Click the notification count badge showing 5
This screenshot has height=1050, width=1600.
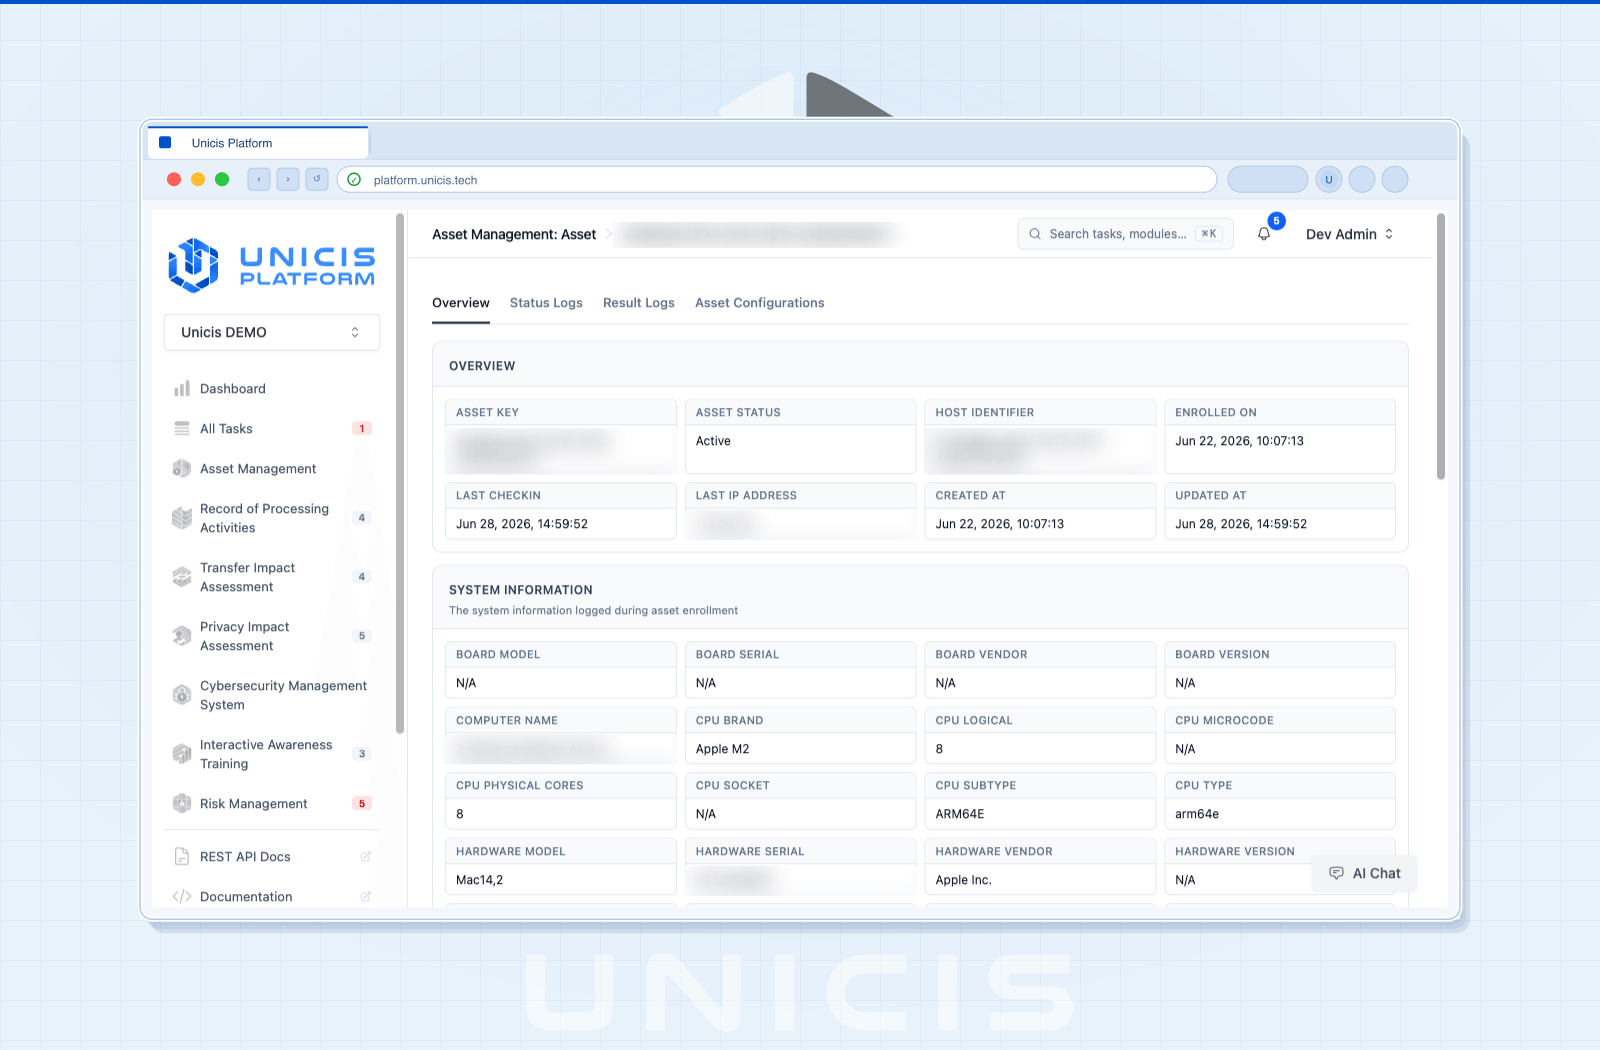[1276, 221]
